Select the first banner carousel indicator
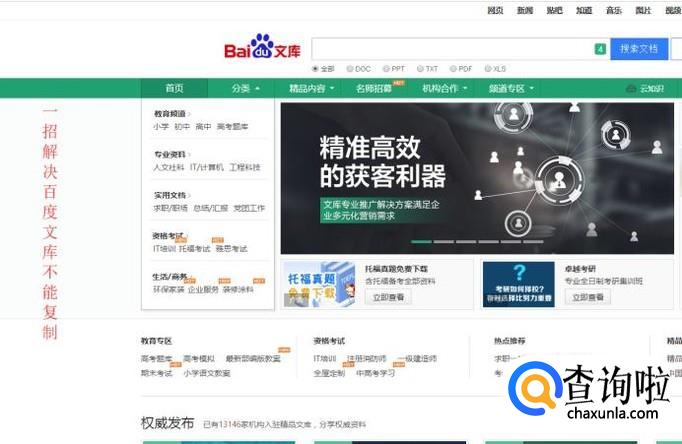Viewport: 682px width, 444px height. 421,242
